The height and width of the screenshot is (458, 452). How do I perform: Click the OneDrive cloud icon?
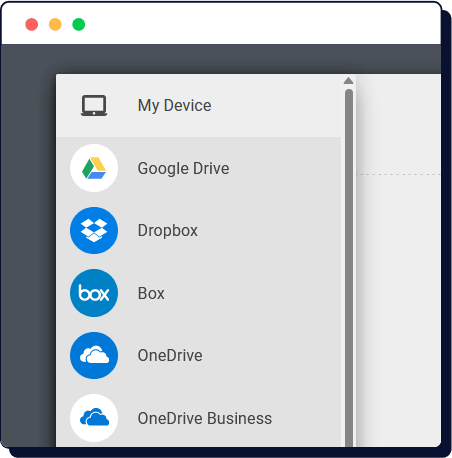tap(94, 355)
